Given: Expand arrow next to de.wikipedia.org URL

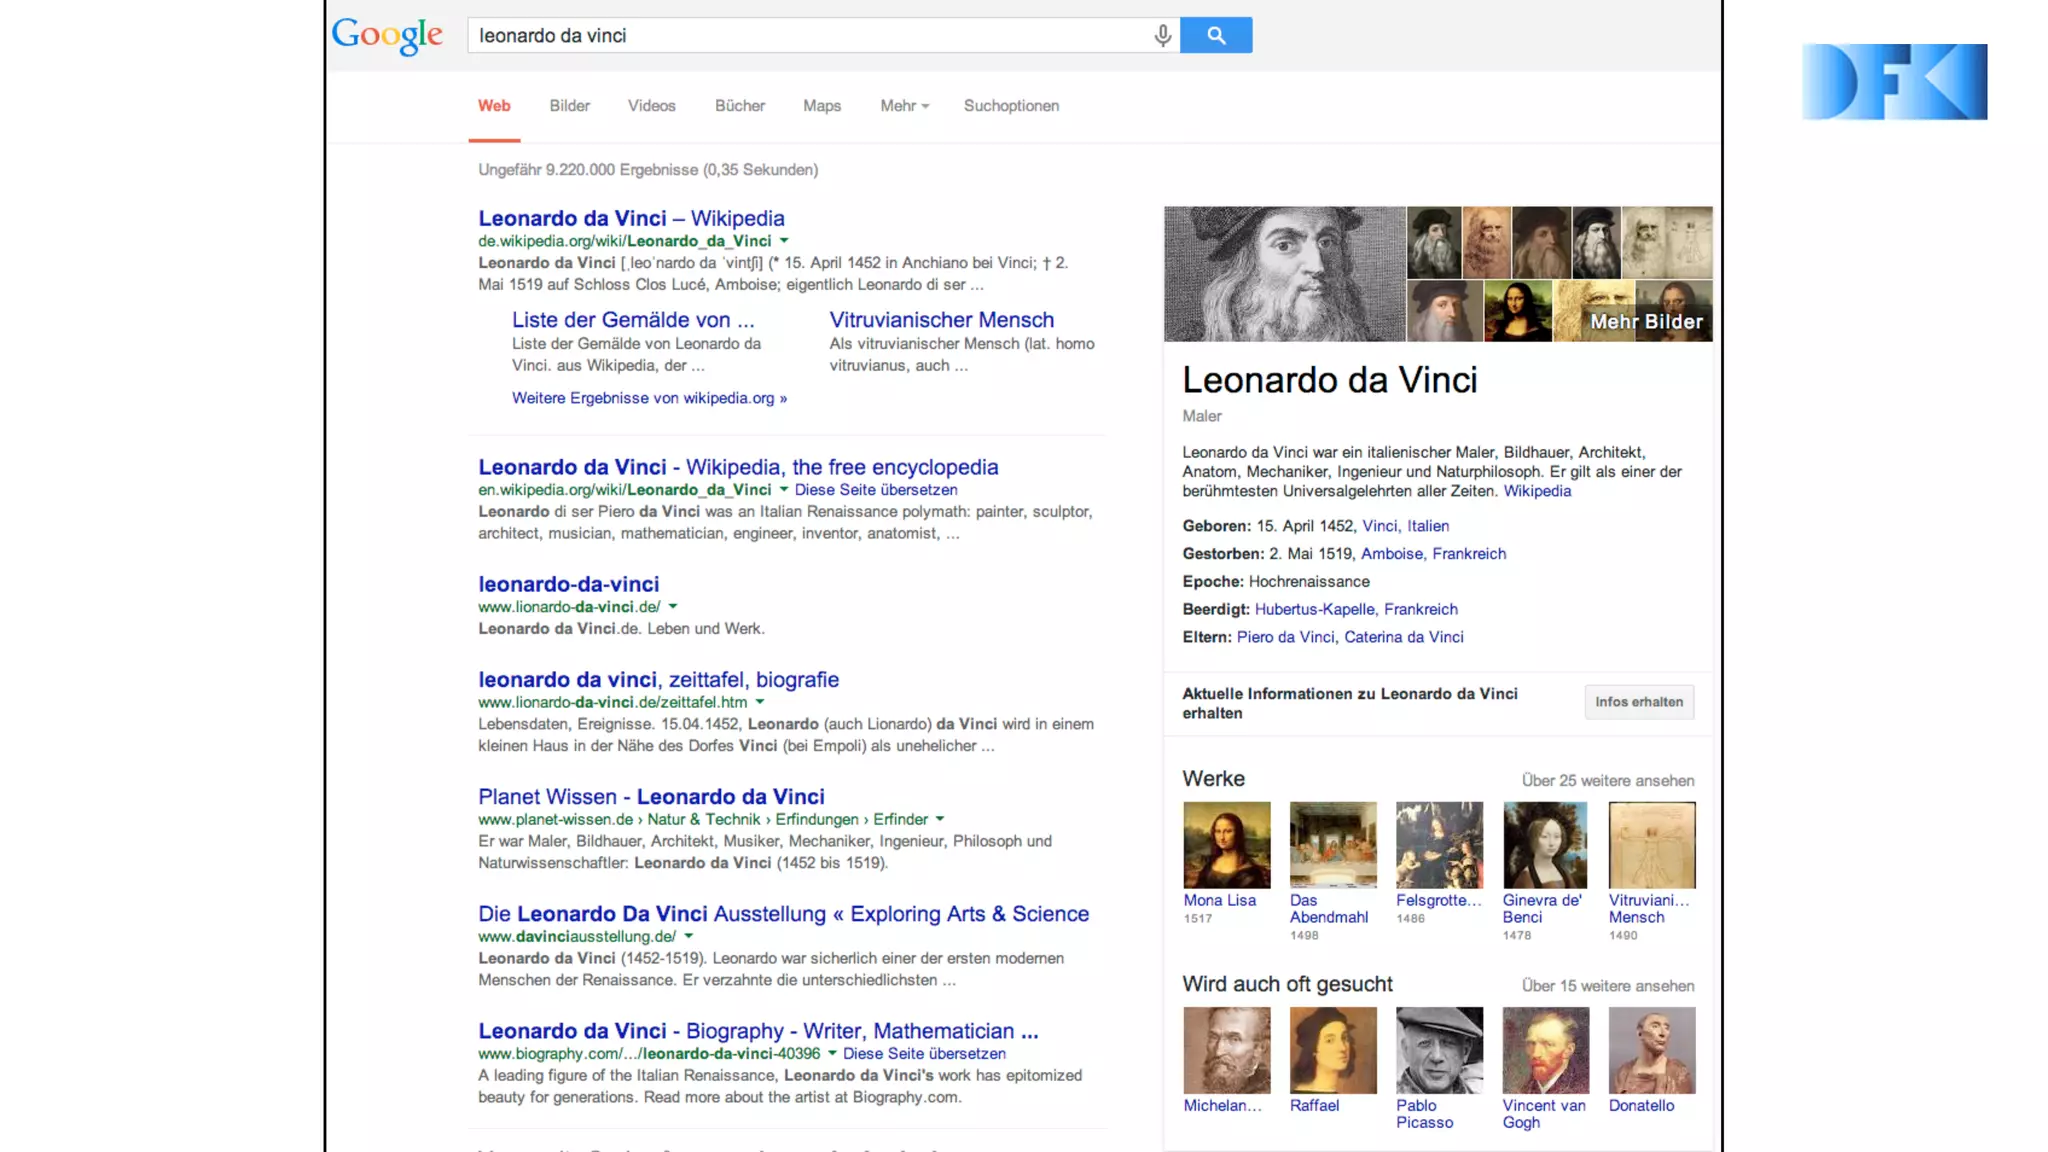Looking at the screenshot, I should (784, 241).
